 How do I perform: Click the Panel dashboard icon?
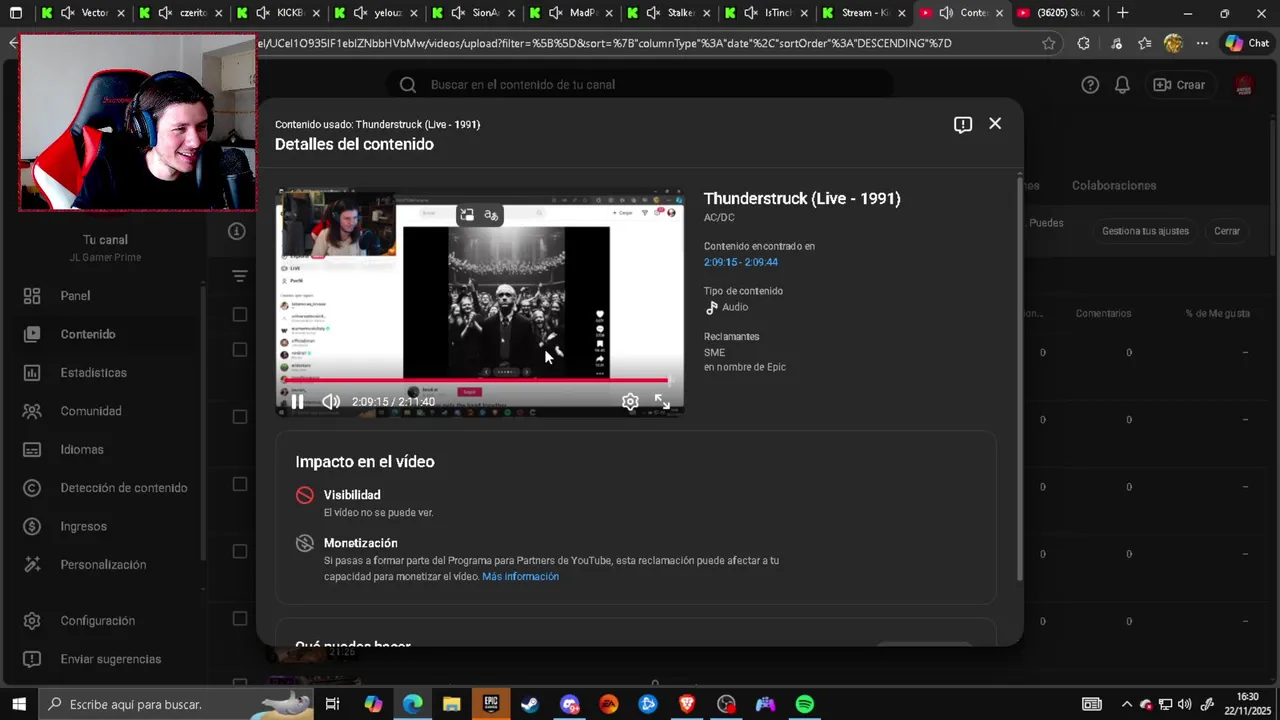pos(32,296)
